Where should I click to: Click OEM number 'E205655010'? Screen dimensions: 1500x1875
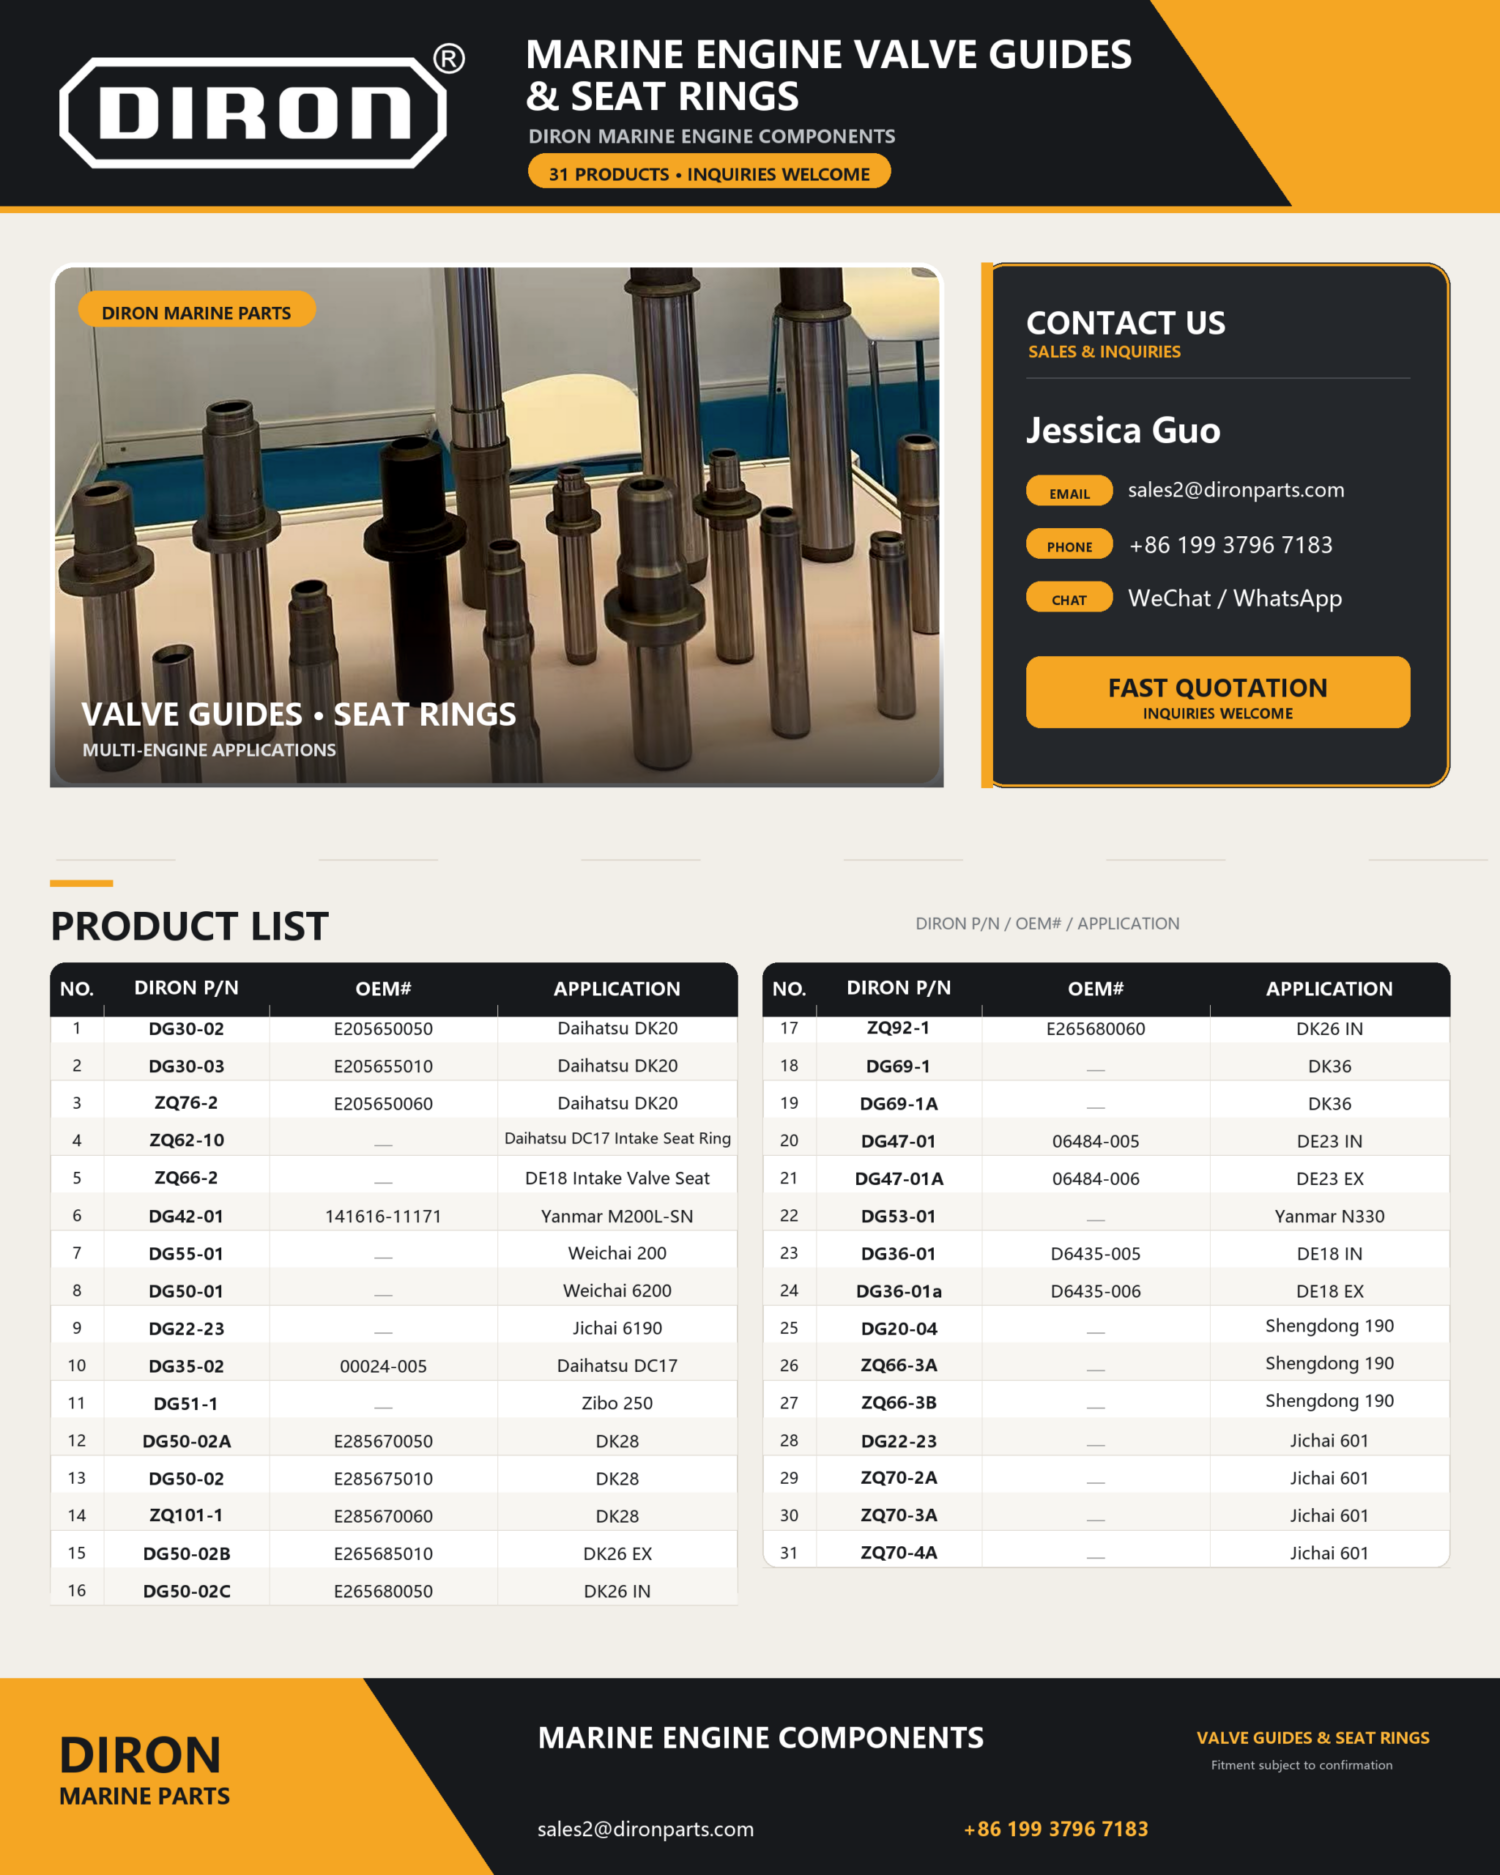pos(383,1066)
